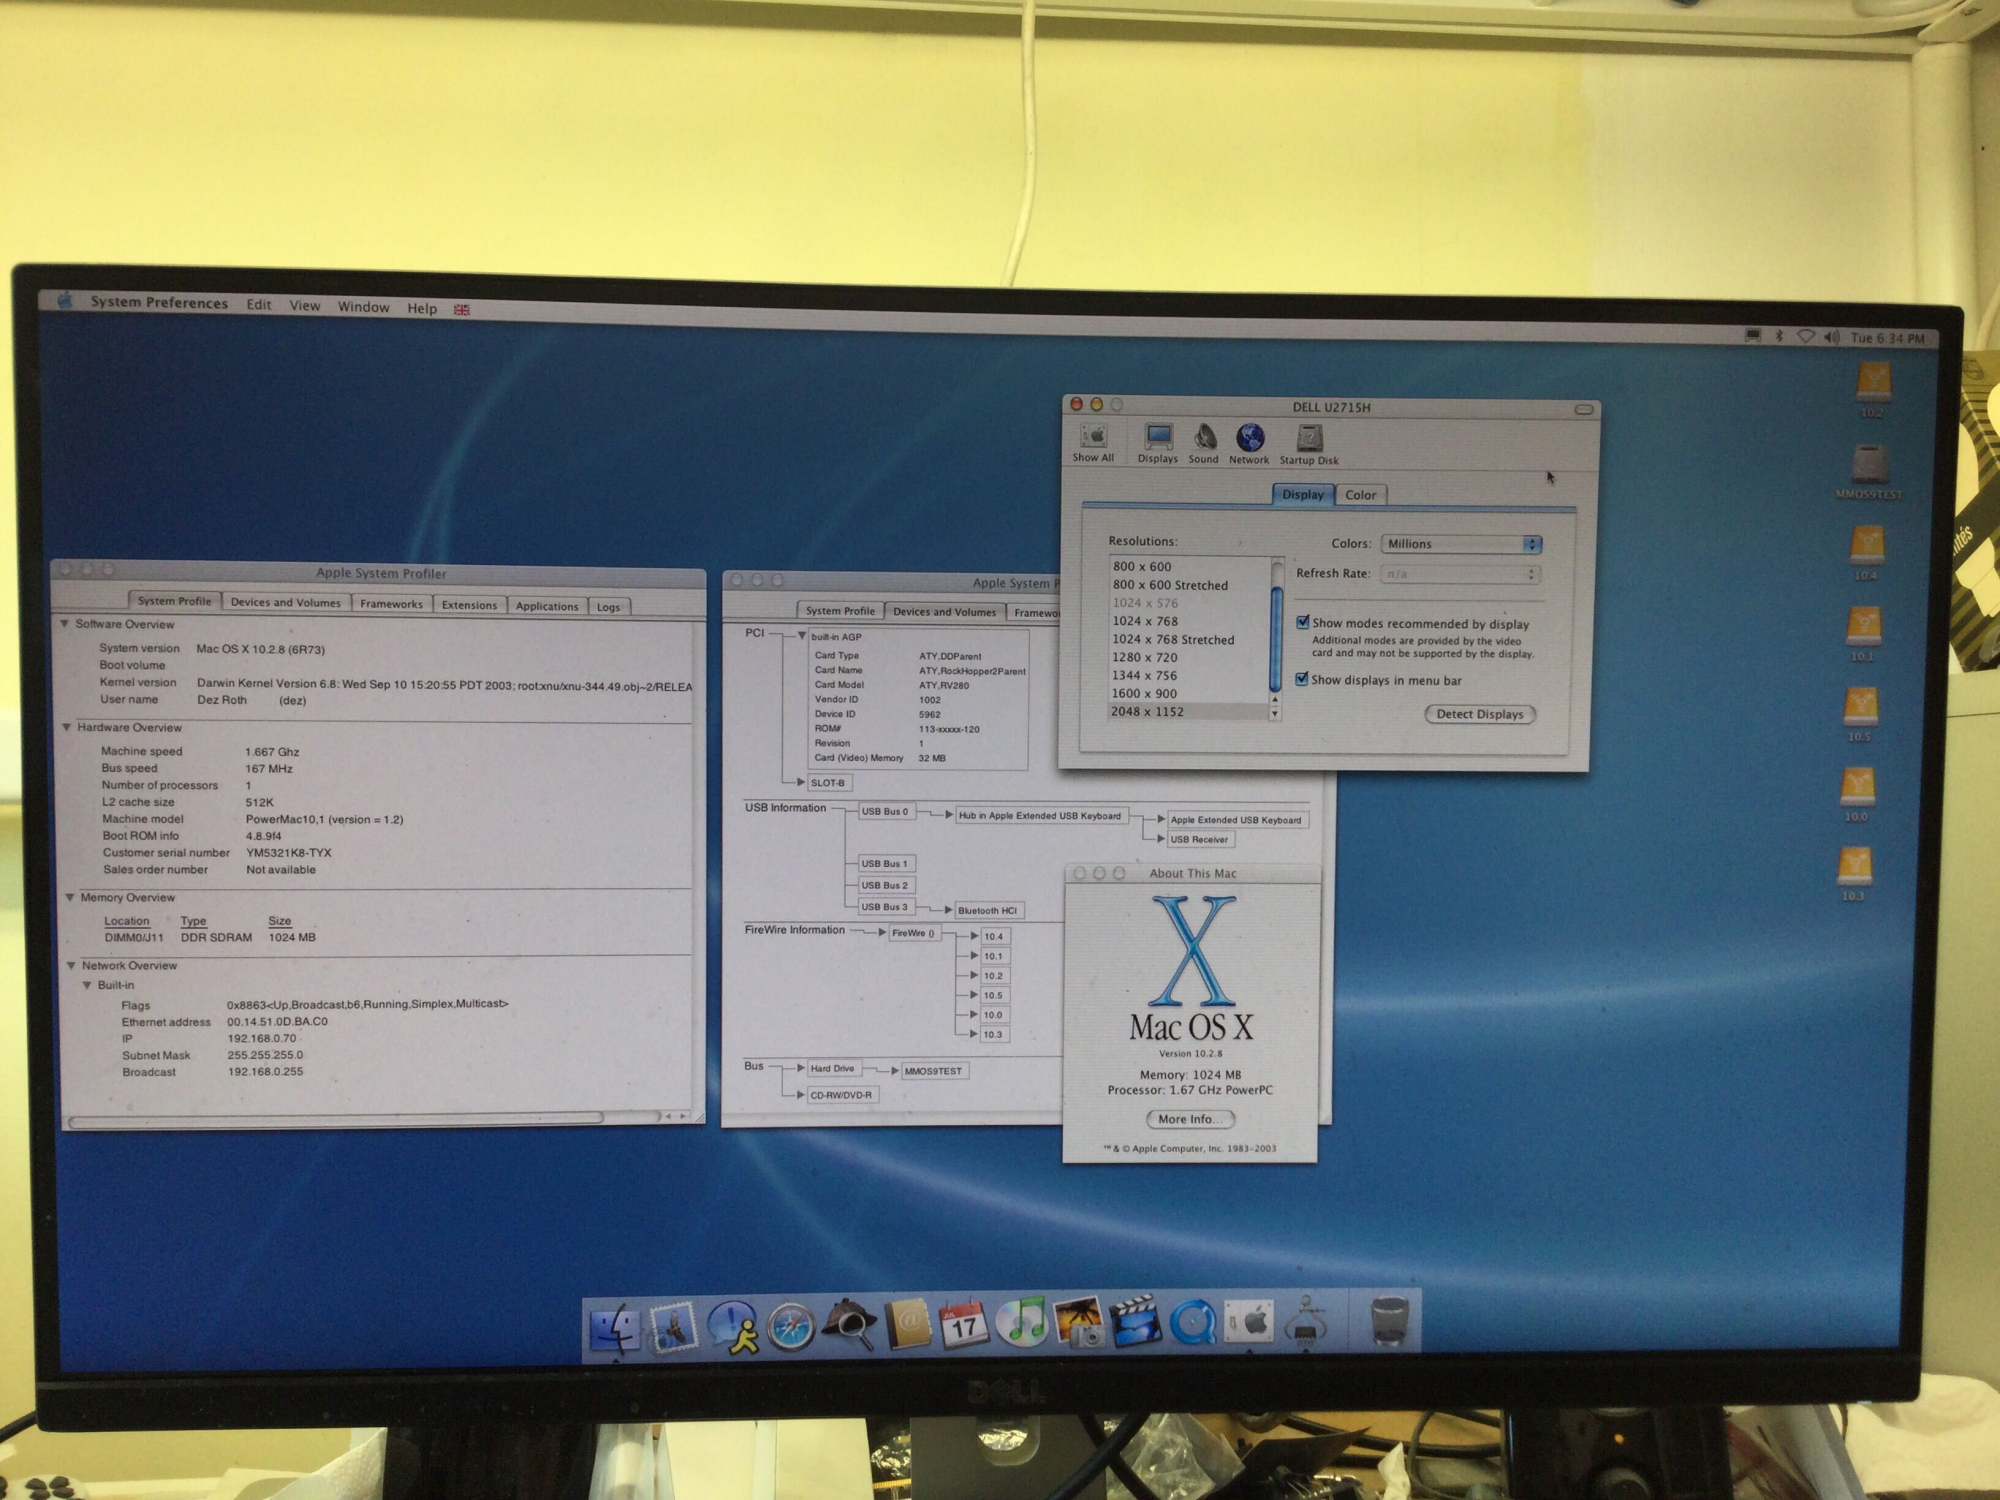Open the Window menu
Image resolution: width=2000 pixels, height=1500 pixels.
(363, 307)
